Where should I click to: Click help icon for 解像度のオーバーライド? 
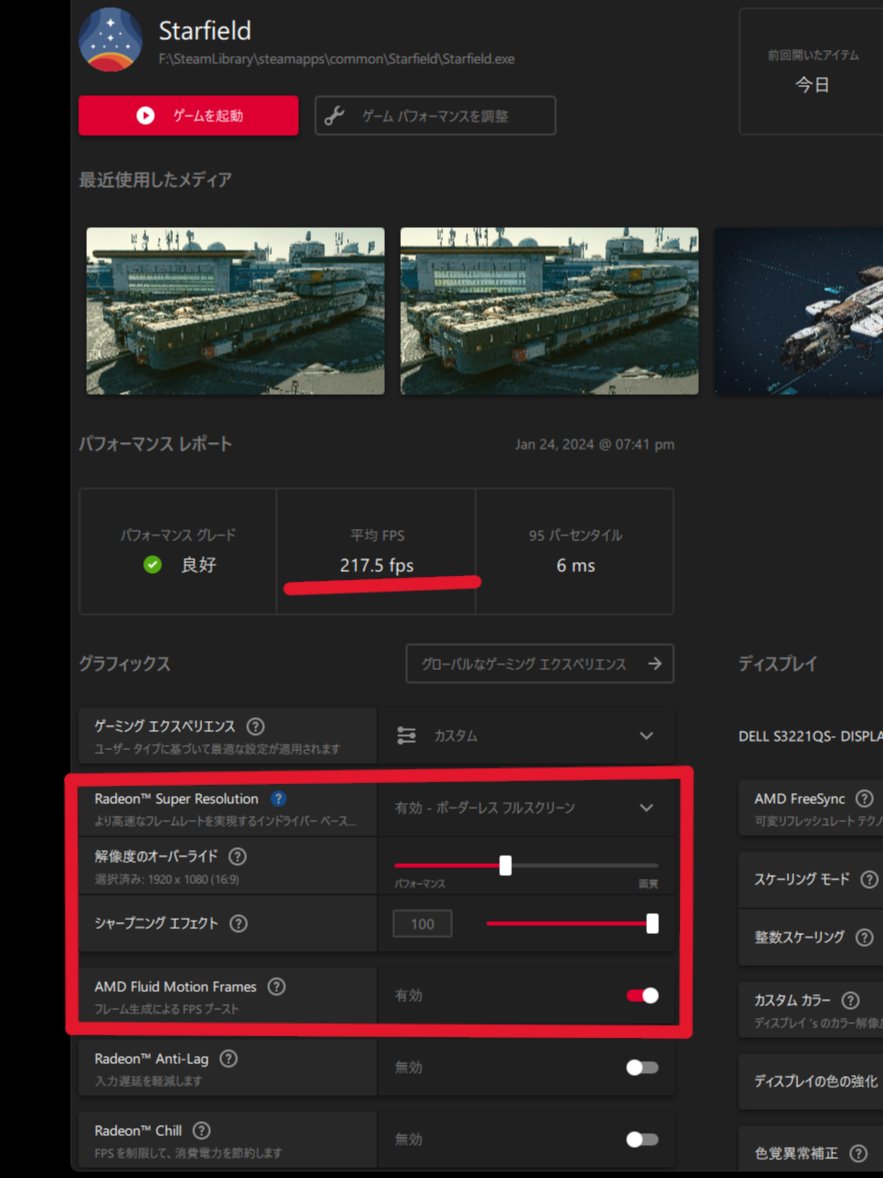(237, 856)
